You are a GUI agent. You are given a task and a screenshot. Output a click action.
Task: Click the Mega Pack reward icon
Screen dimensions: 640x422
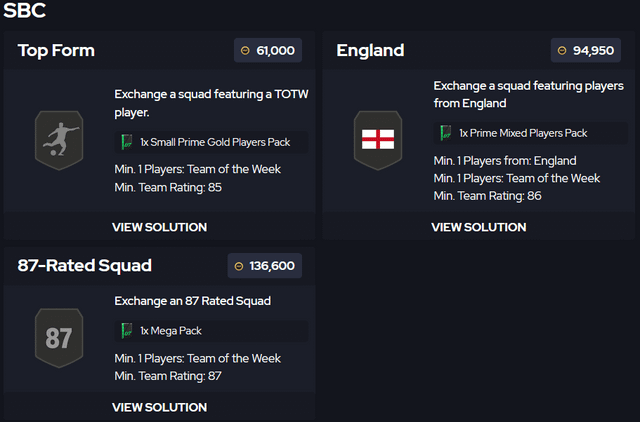[126, 330]
